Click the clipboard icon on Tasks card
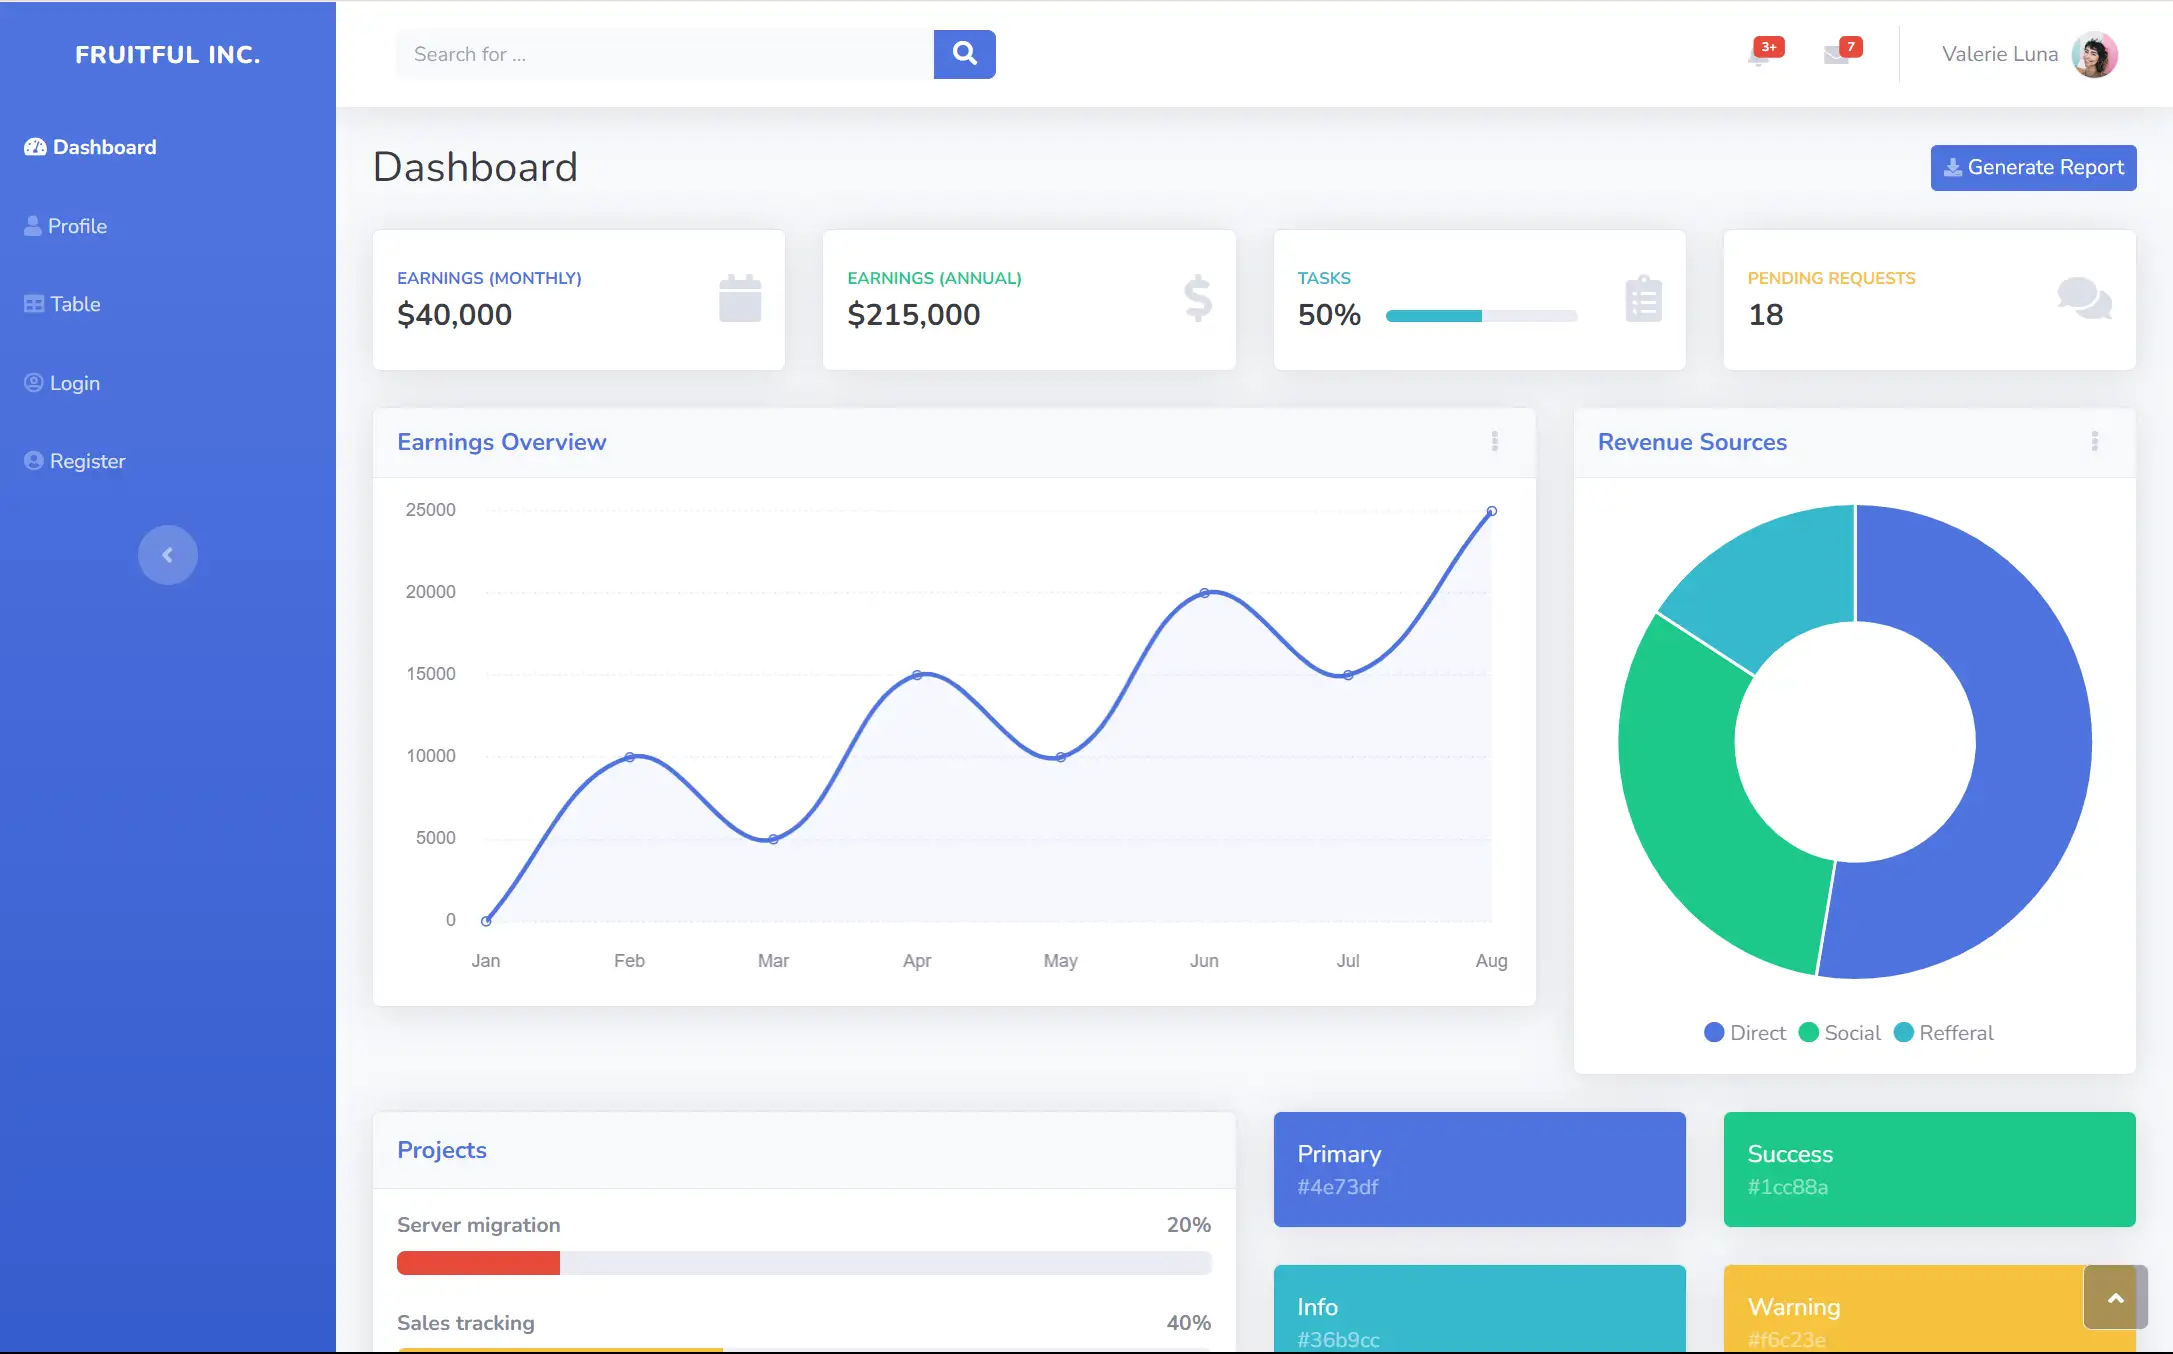This screenshot has width=2173, height=1354. [1643, 299]
